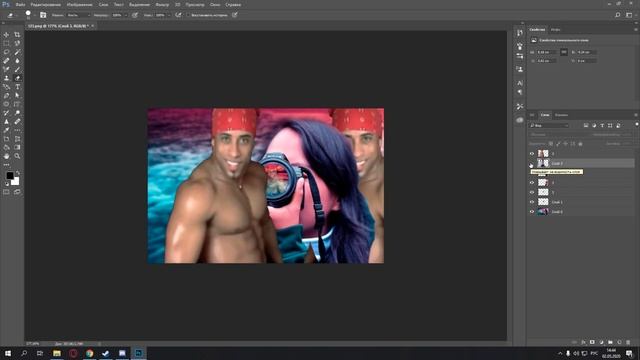Screen dimensions: 640x360
Task: Open the Окно menu
Action: click(x=215, y=4)
